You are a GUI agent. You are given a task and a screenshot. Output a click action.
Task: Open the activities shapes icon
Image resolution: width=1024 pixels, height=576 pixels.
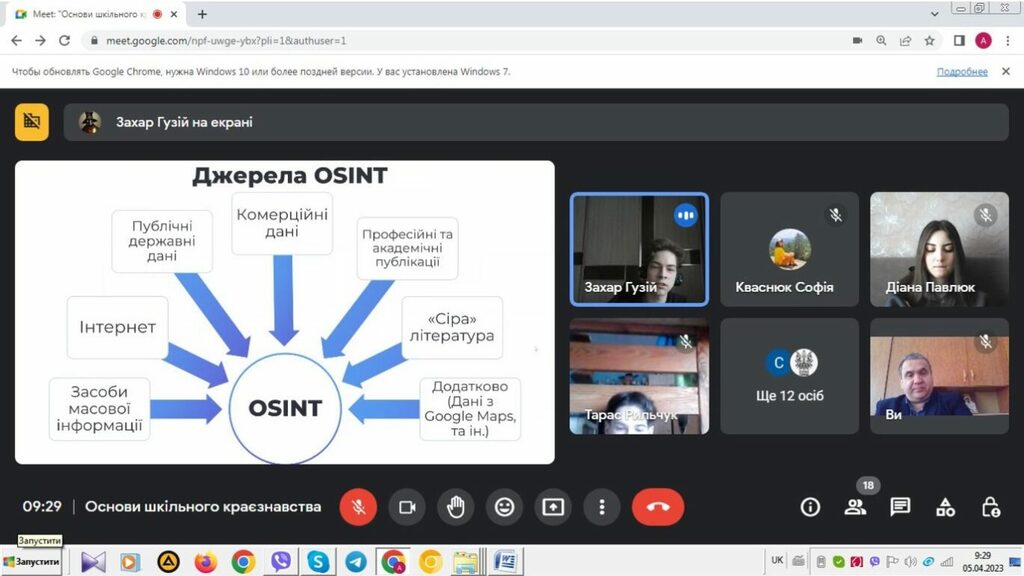[945, 507]
